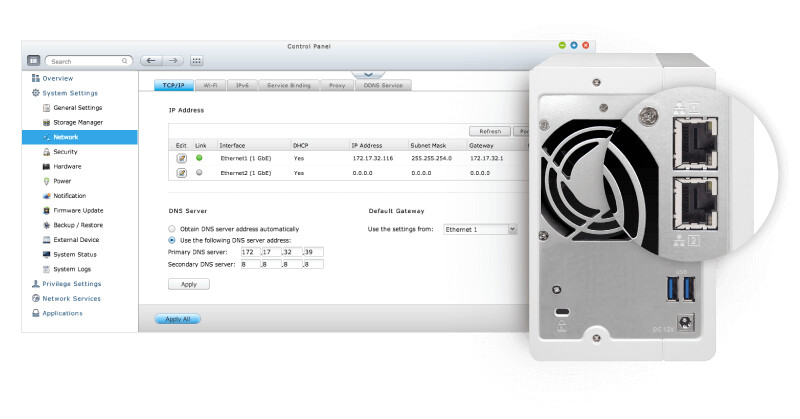Switch to the Wi-Fi tab
This screenshot has width=800, height=419.
211,86
